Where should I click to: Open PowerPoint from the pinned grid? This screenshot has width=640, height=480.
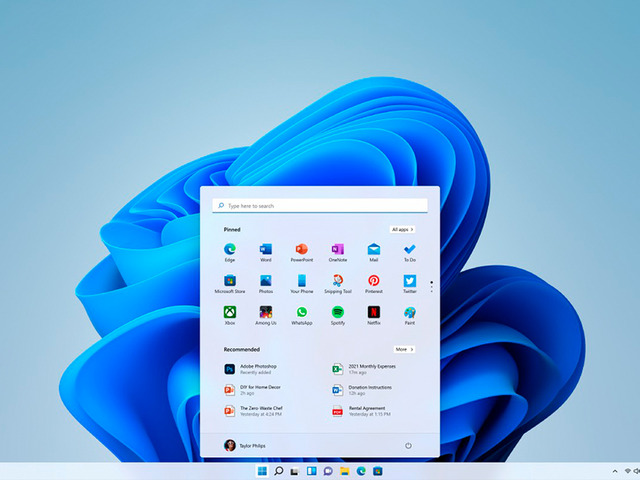click(301, 250)
